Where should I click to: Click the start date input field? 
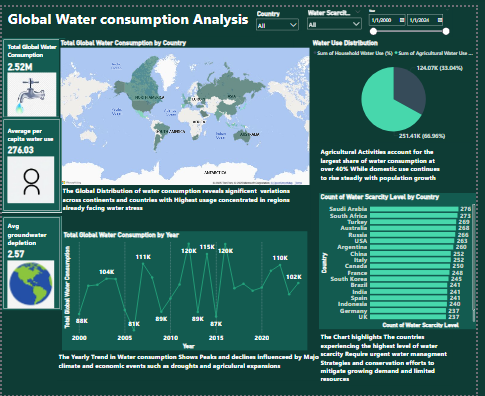(387, 20)
